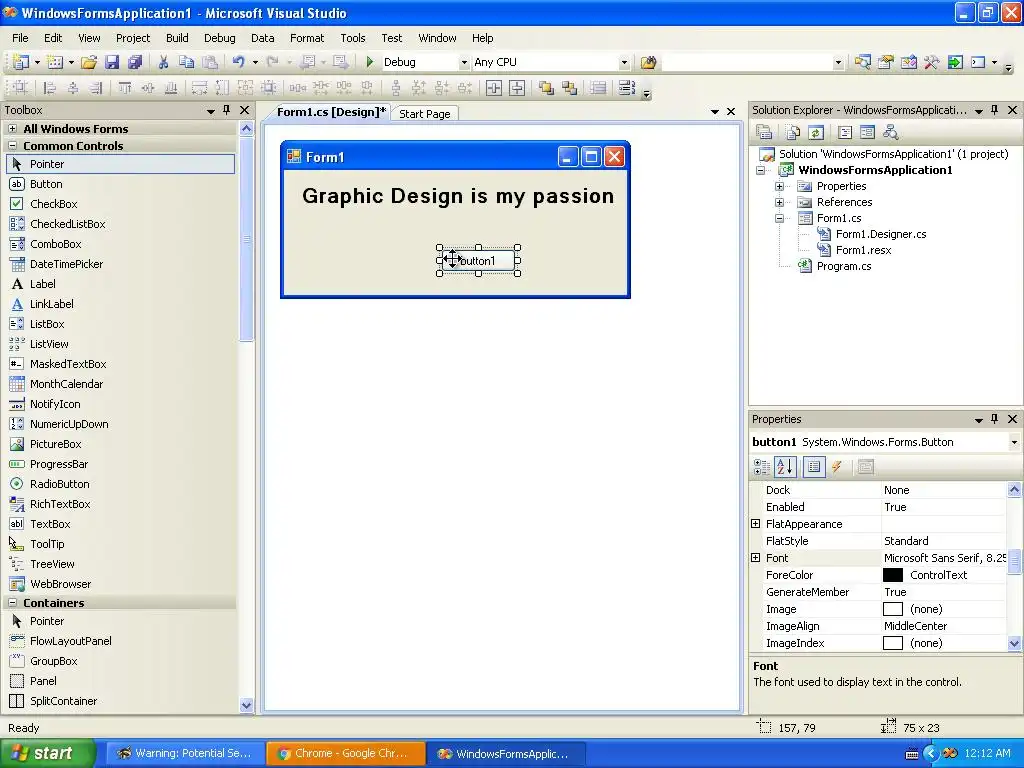Image resolution: width=1024 pixels, height=768 pixels.
Task: Toggle auto-hide pin on Toolbox panel
Action: click(x=227, y=110)
